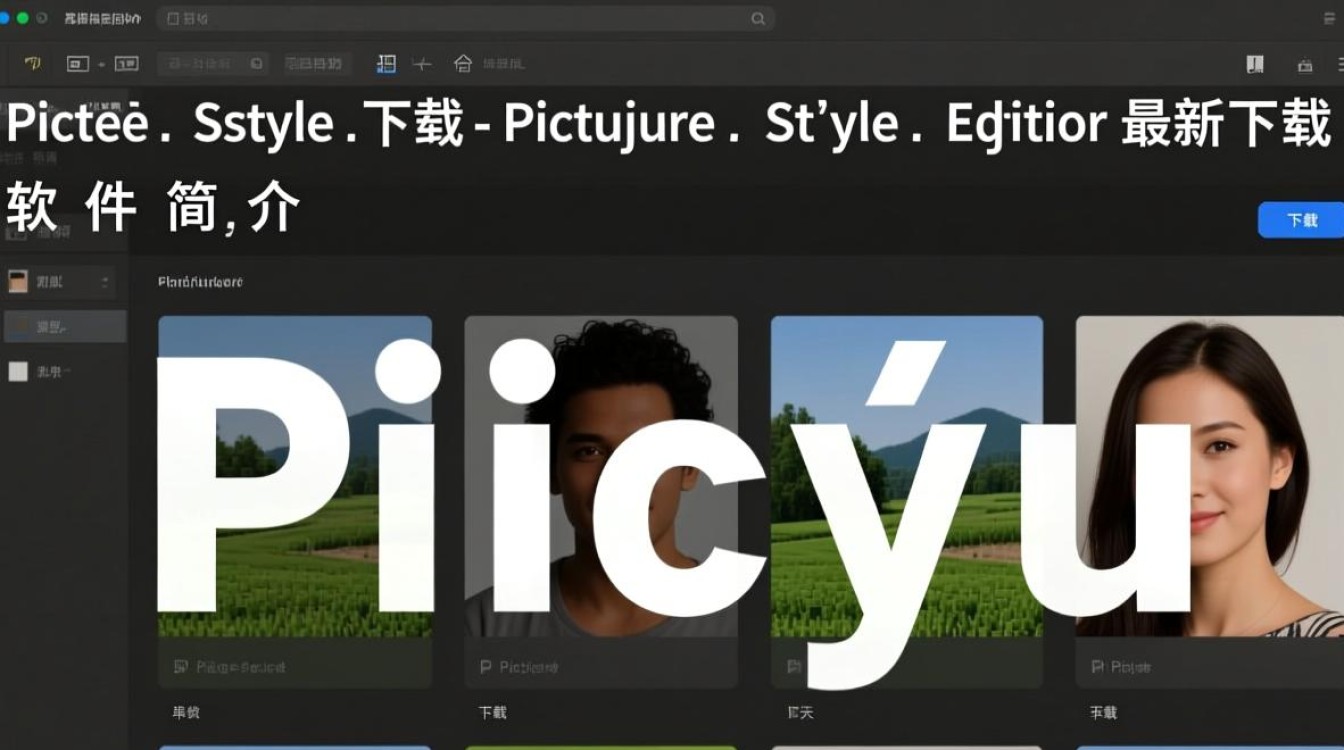Viewport: 1344px width, 750px height.
Task: Click the green macOS zoom button
Action: pyautogui.click(x=21, y=18)
